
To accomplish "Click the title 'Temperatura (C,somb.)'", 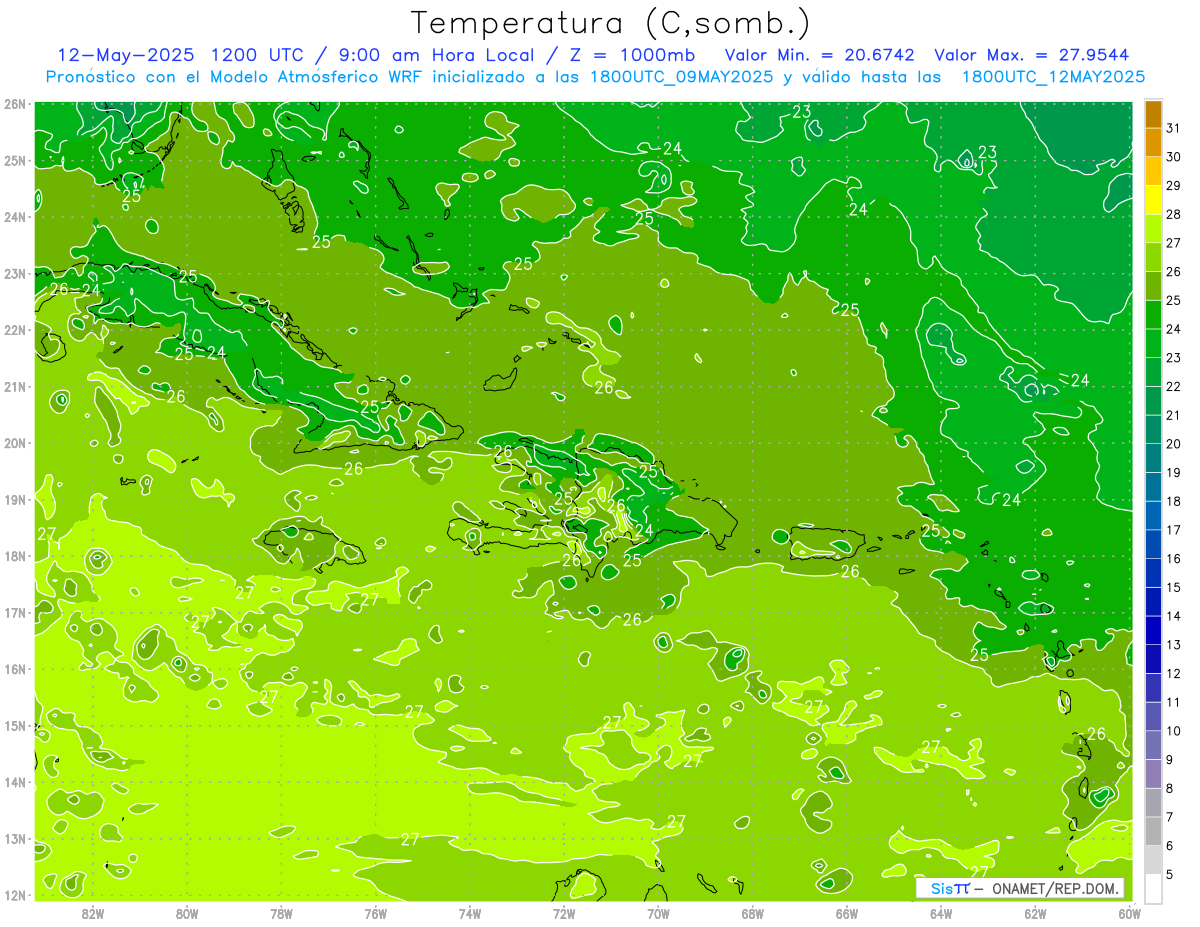I will pos(611,23).
